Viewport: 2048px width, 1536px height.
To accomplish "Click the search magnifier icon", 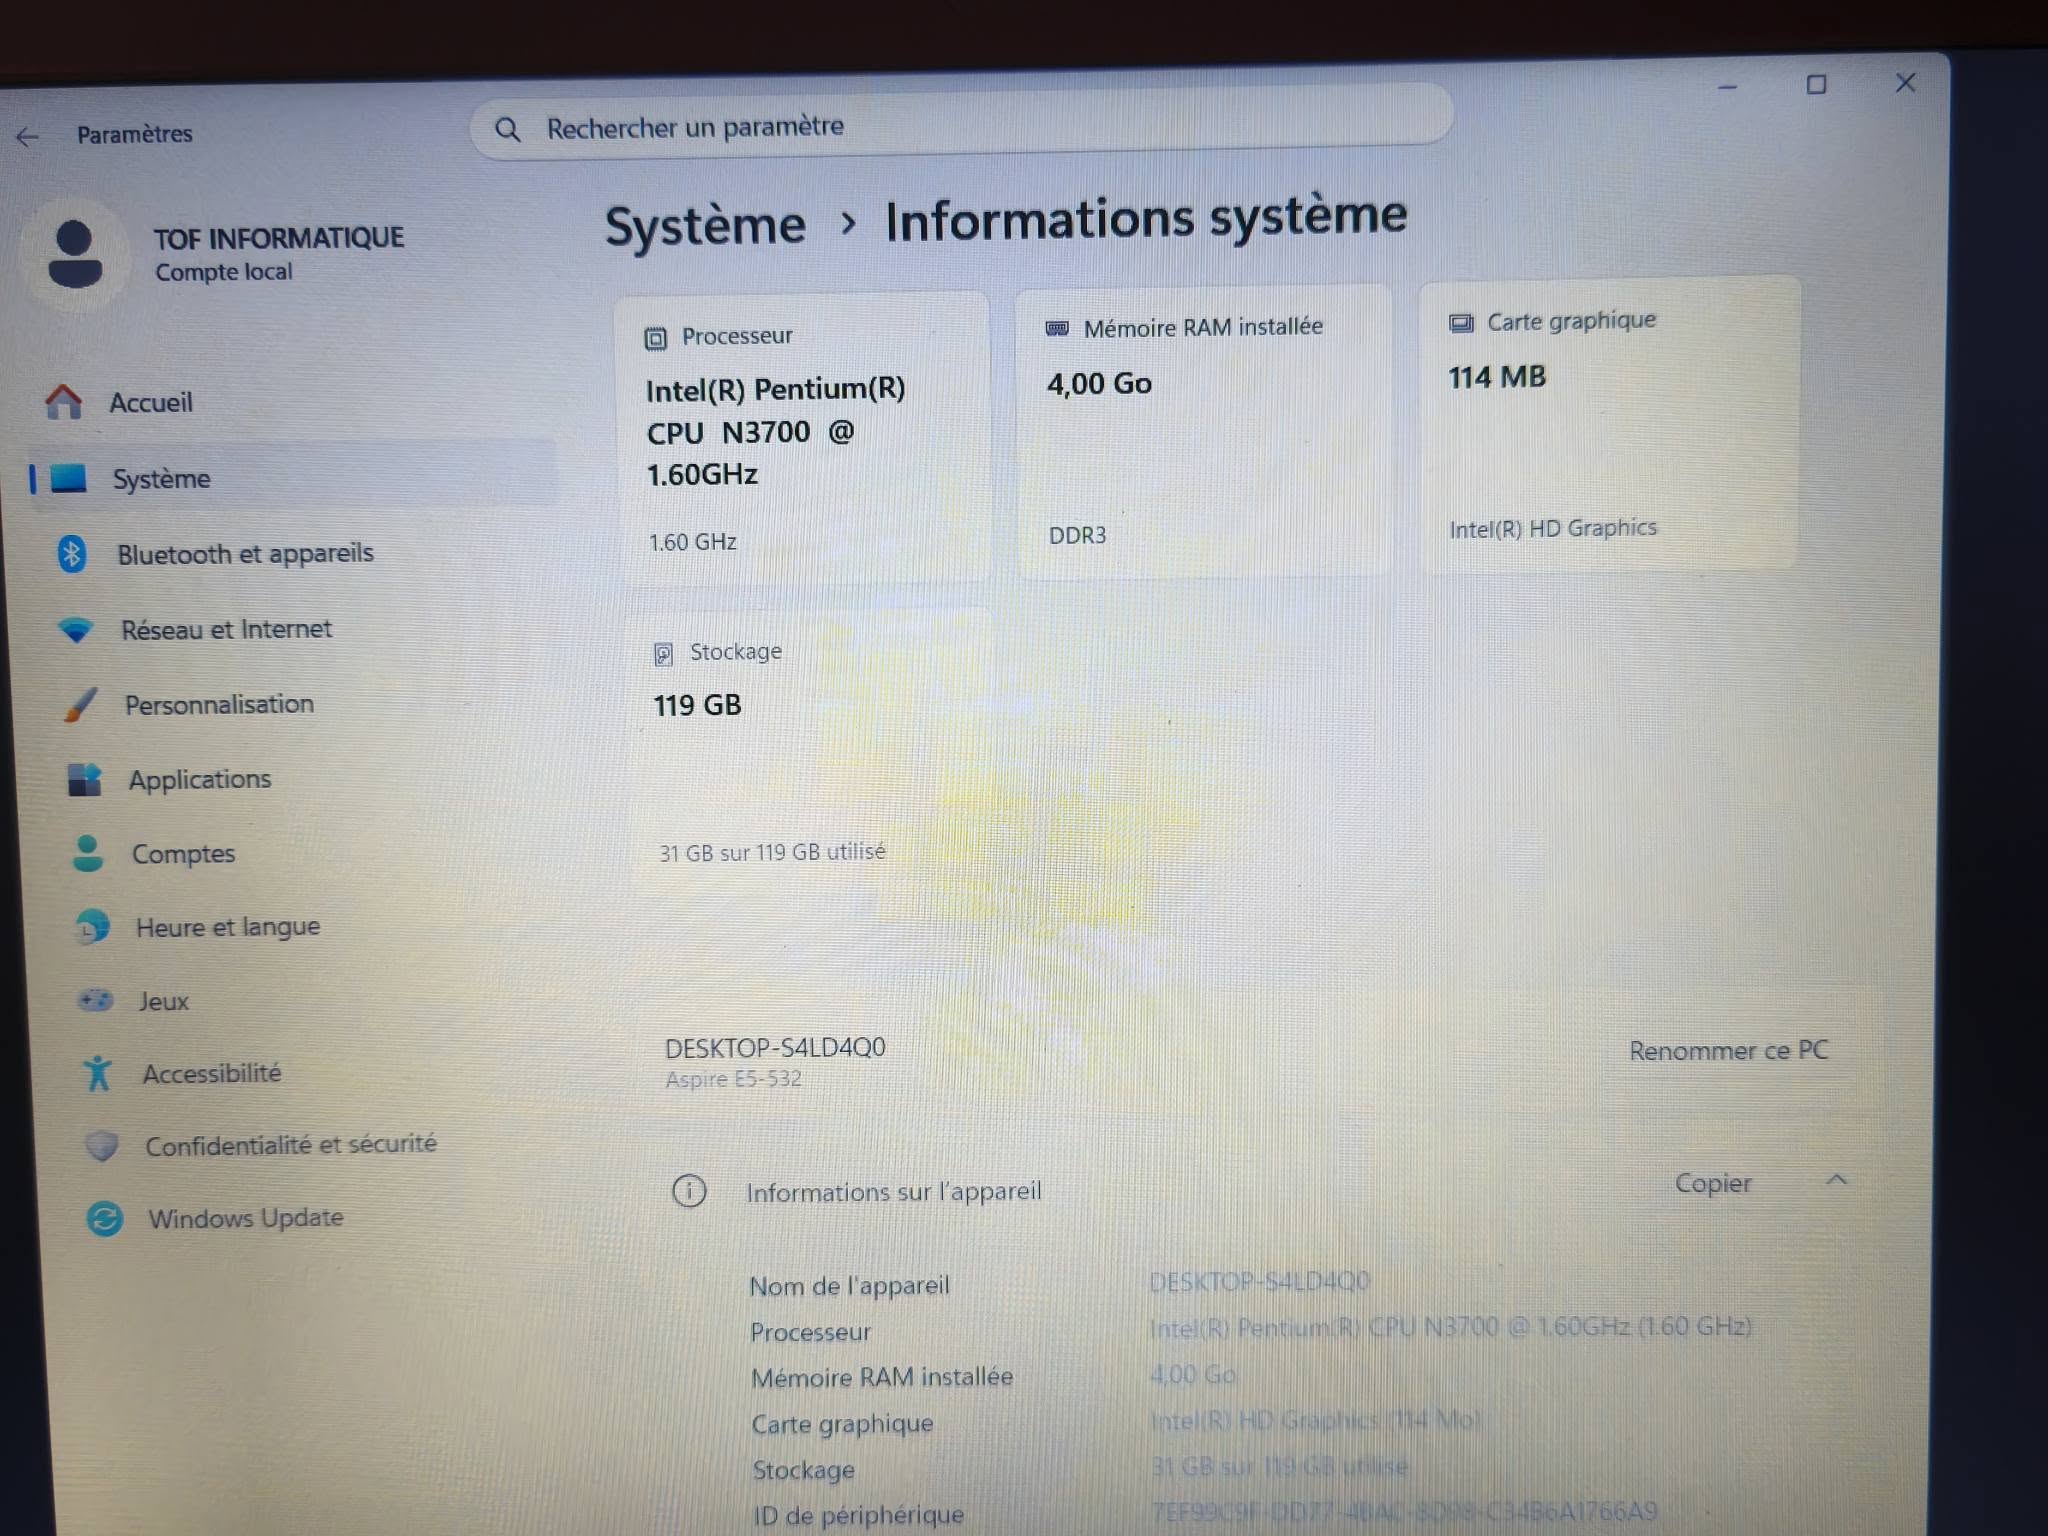I will pyautogui.click(x=508, y=130).
